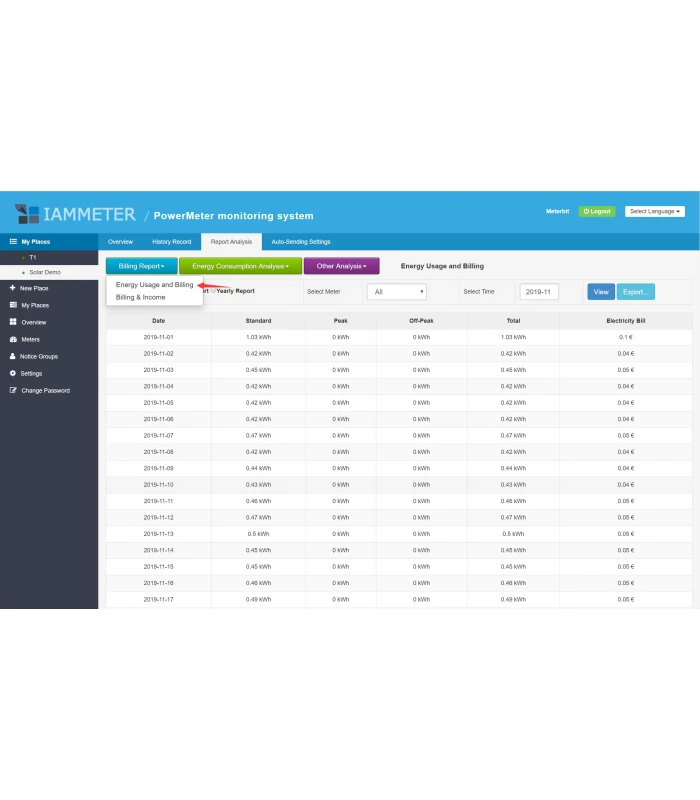Click the Overview grid icon in sidebar

tap(13, 322)
